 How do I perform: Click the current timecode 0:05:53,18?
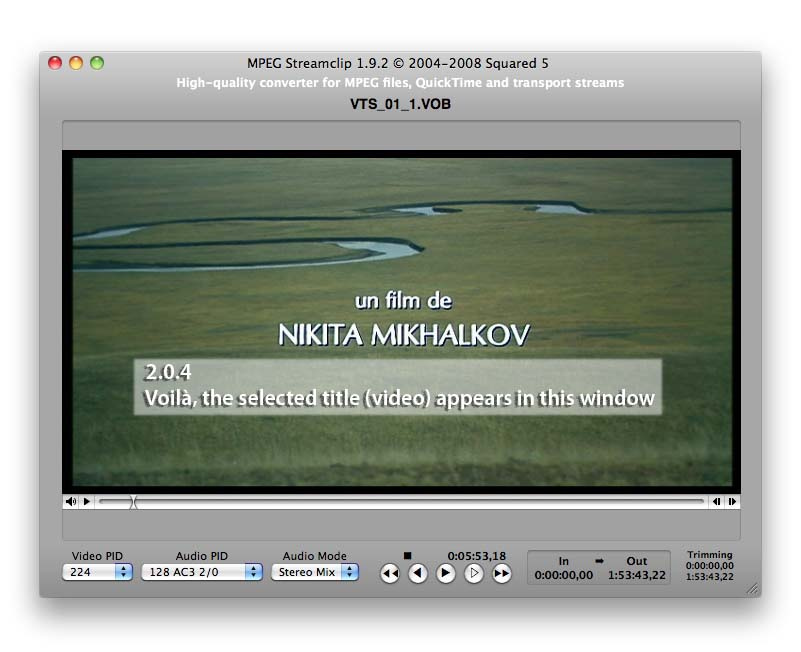pos(477,555)
